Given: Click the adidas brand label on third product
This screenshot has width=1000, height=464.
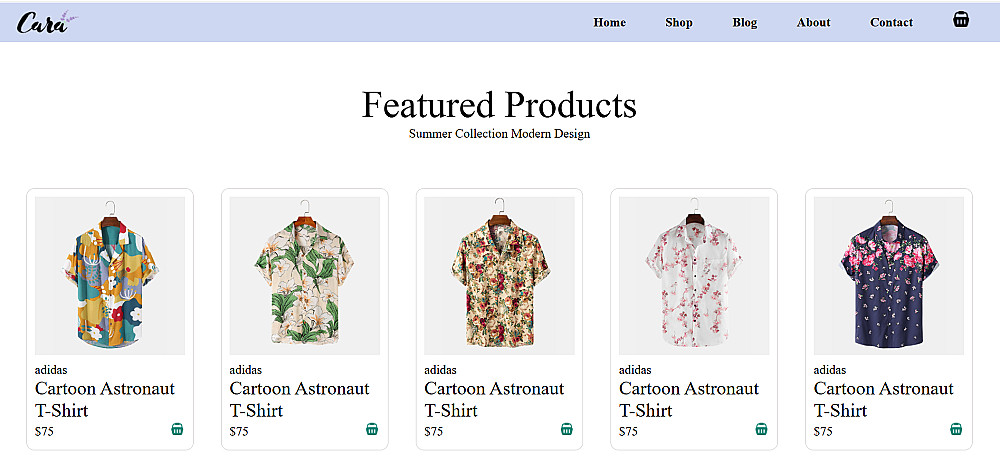Looking at the screenshot, I should 440,370.
